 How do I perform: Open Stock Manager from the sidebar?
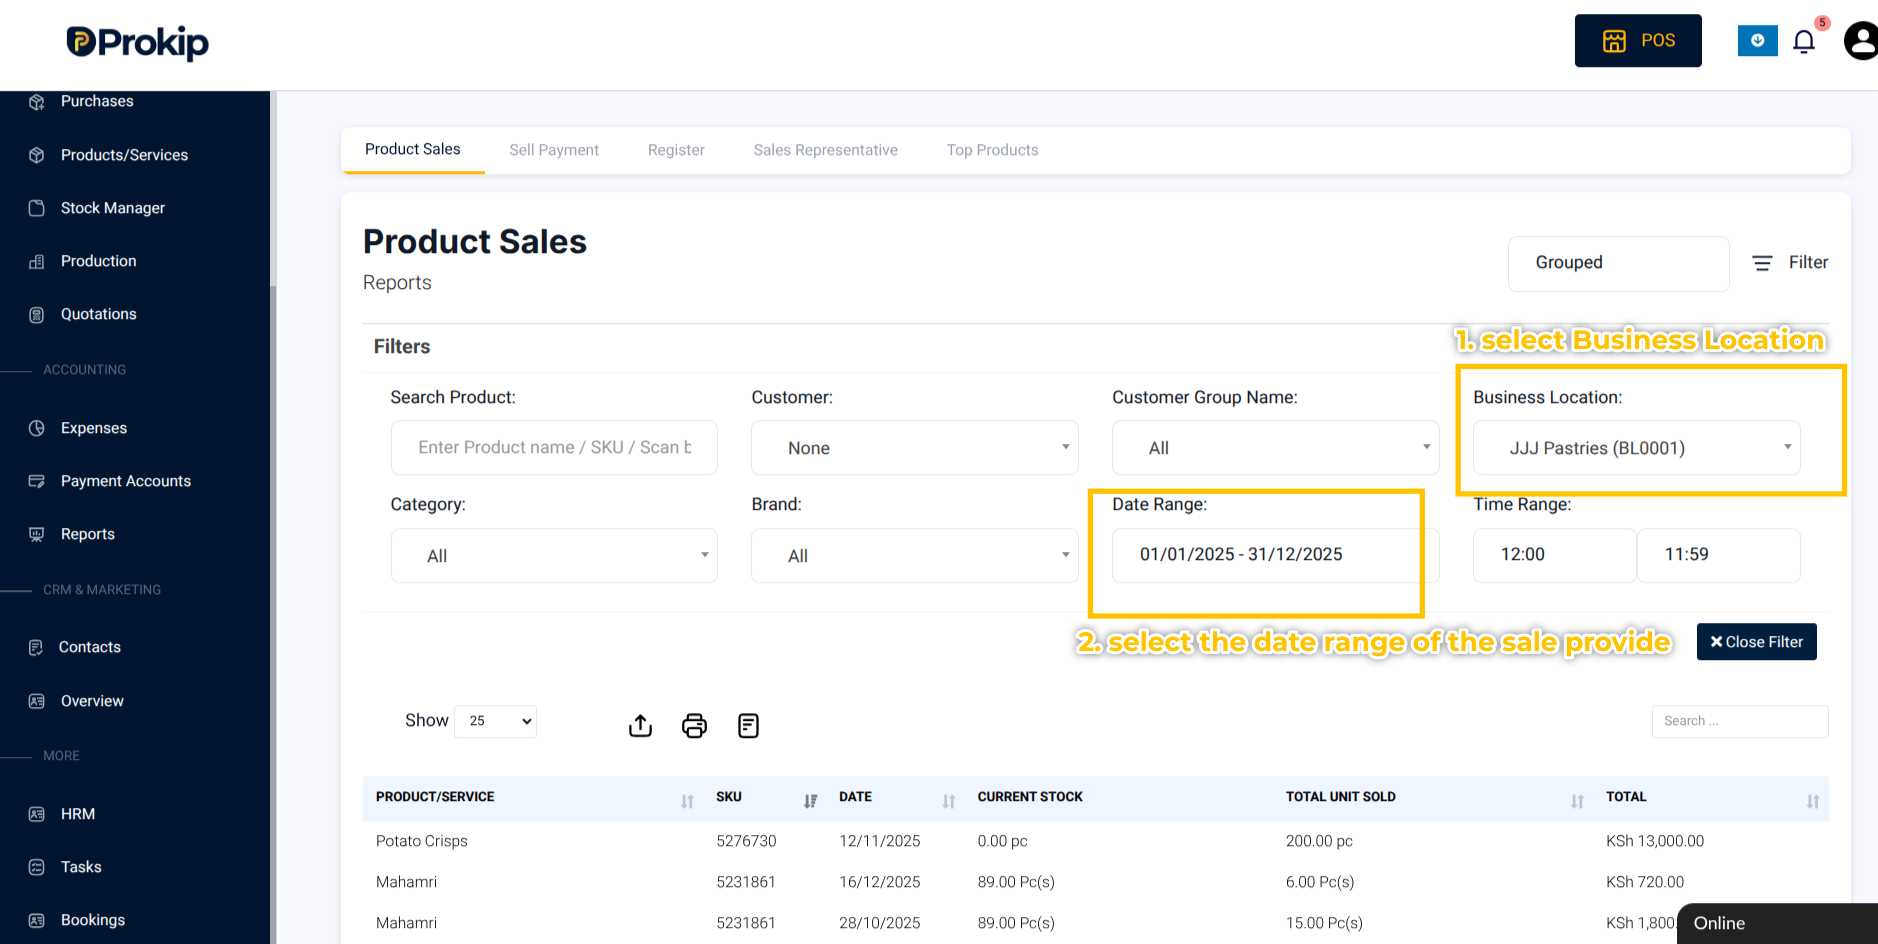(x=113, y=208)
